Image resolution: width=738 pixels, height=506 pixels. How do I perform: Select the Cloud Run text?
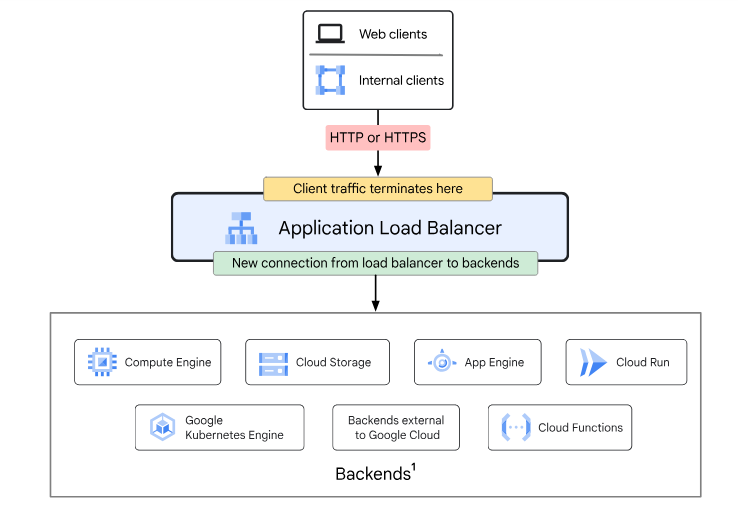(643, 362)
